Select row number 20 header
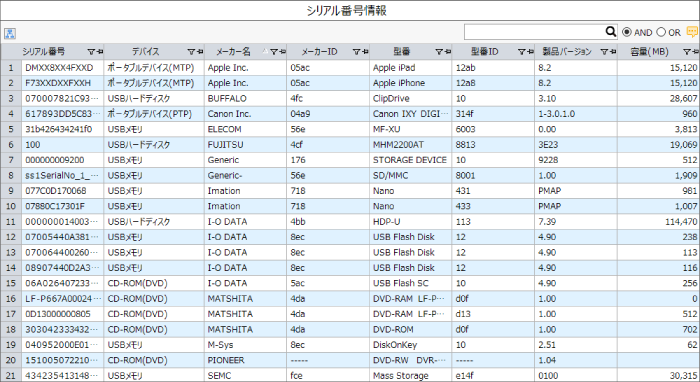The width and height of the screenshot is (700, 382). 11,360
